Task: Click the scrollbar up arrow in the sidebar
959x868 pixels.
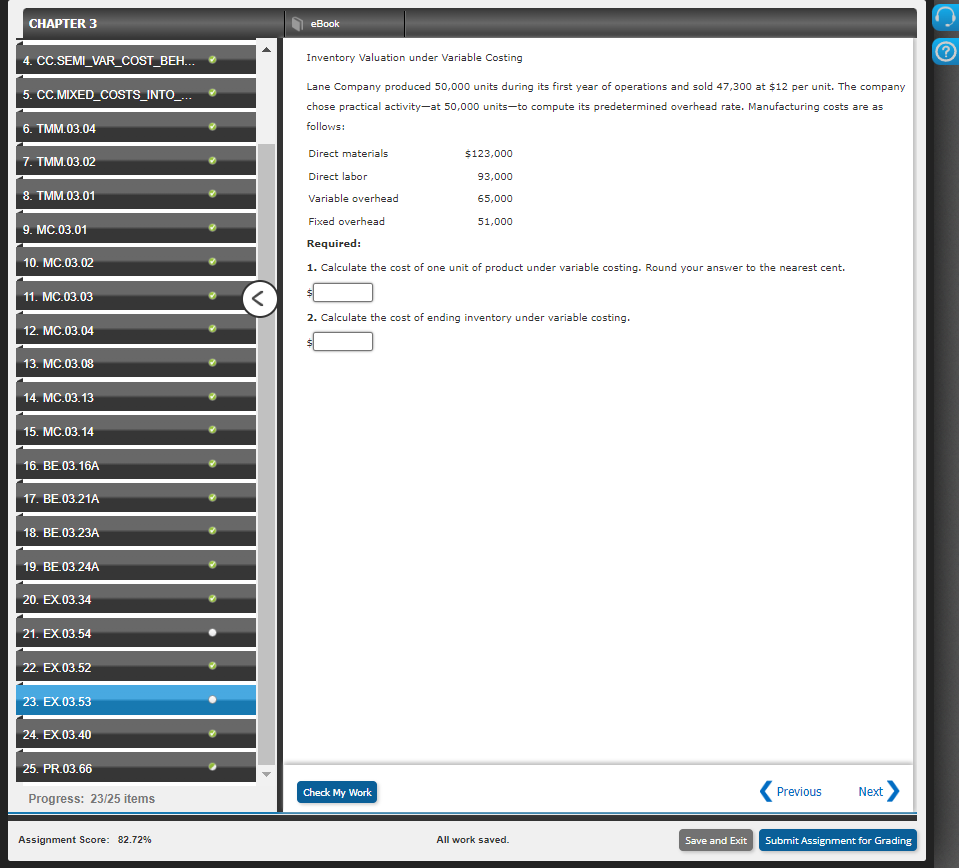Action: (266, 47)
